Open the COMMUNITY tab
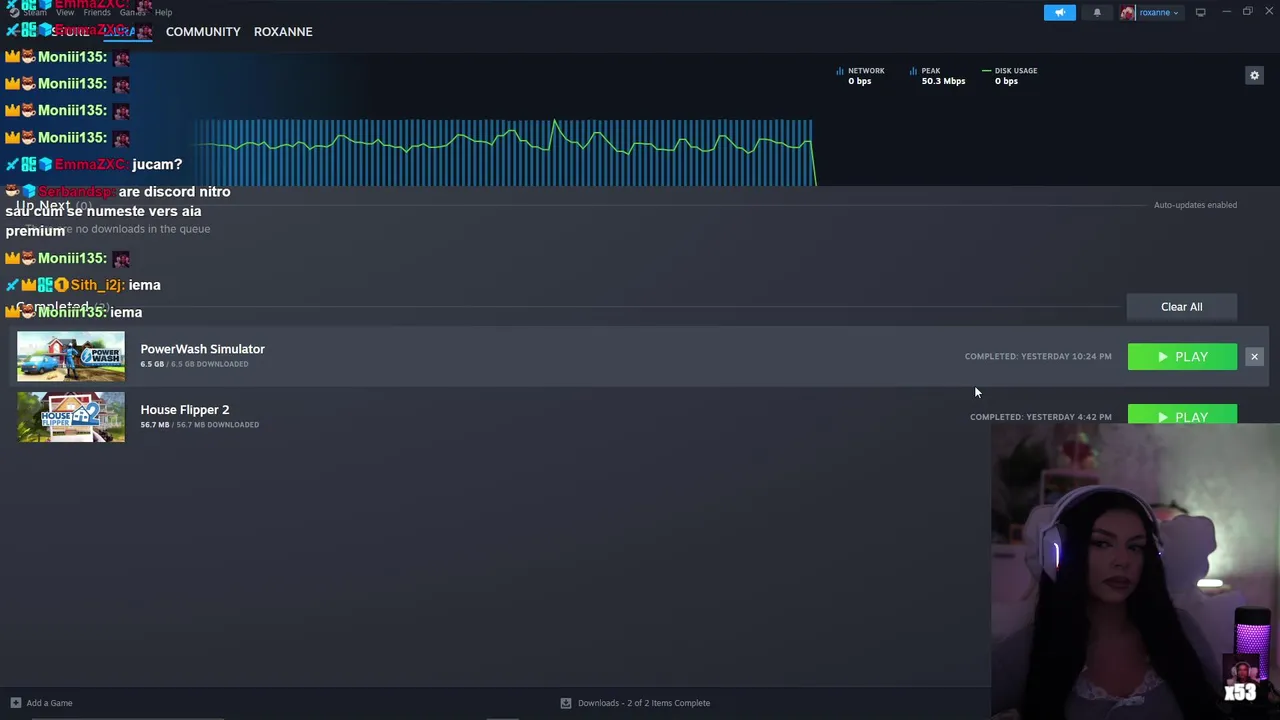The width and height of the screenshot is (1280, 720). pos(203,31)
